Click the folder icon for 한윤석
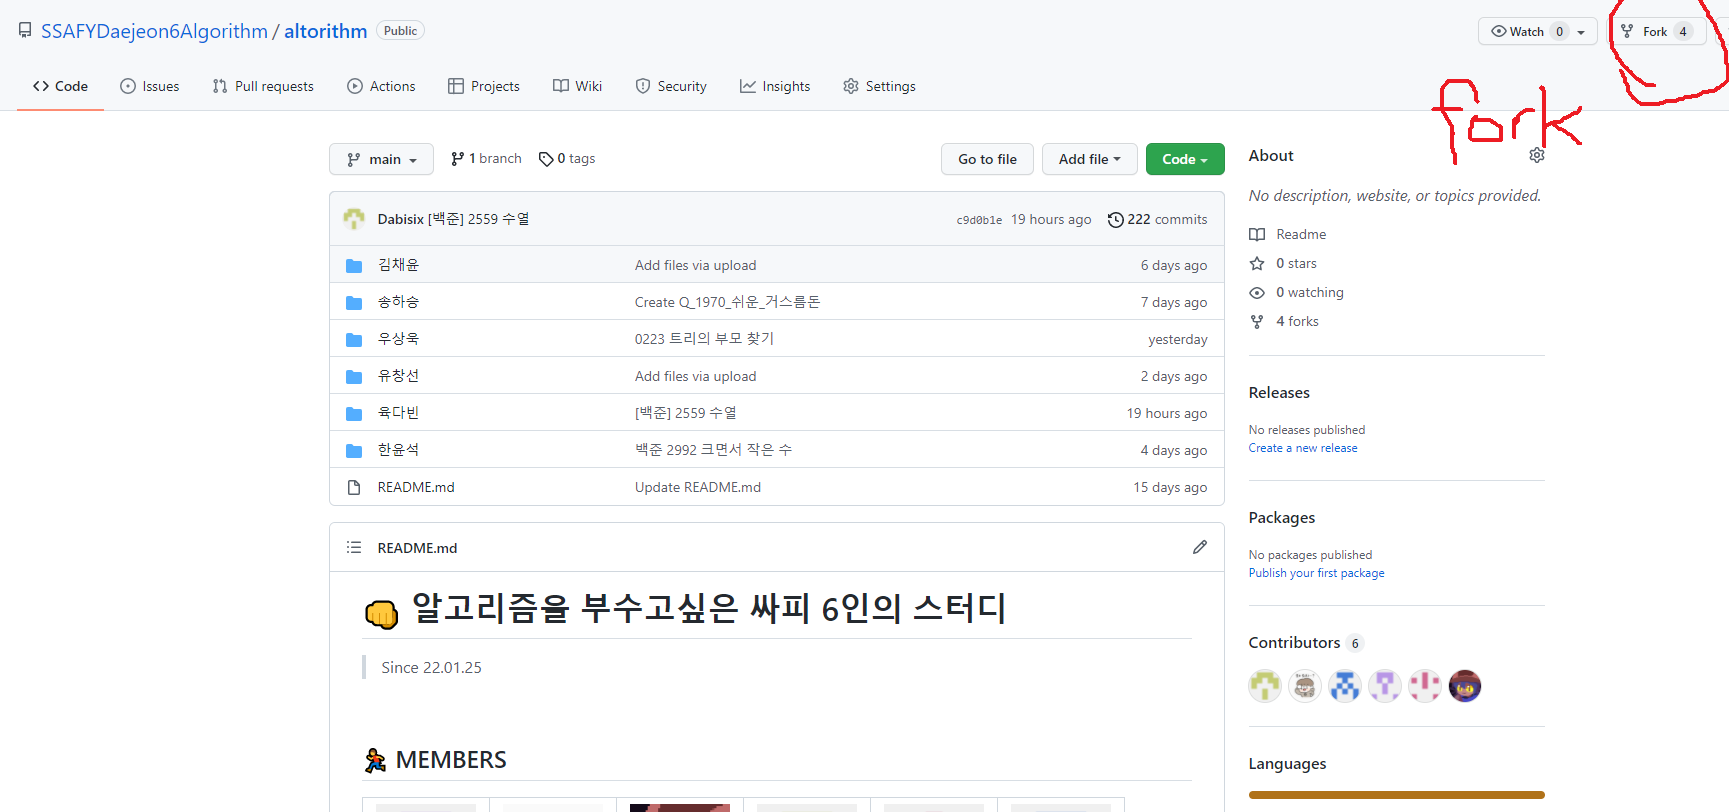 (354, 450)
